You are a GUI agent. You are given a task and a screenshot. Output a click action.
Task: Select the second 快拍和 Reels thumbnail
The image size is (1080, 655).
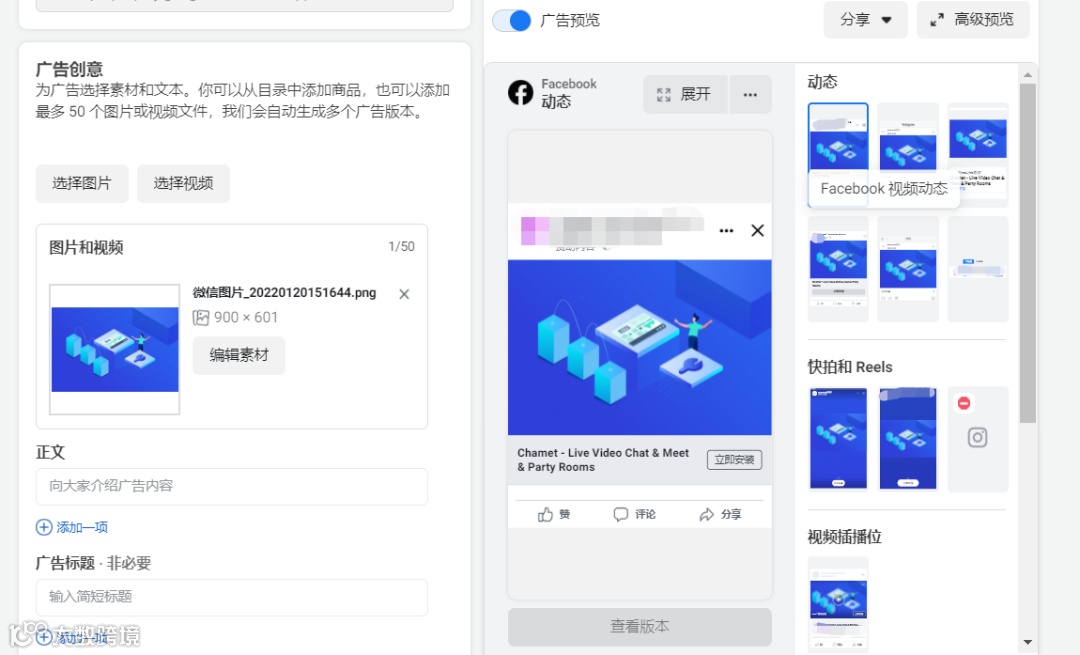908,439
